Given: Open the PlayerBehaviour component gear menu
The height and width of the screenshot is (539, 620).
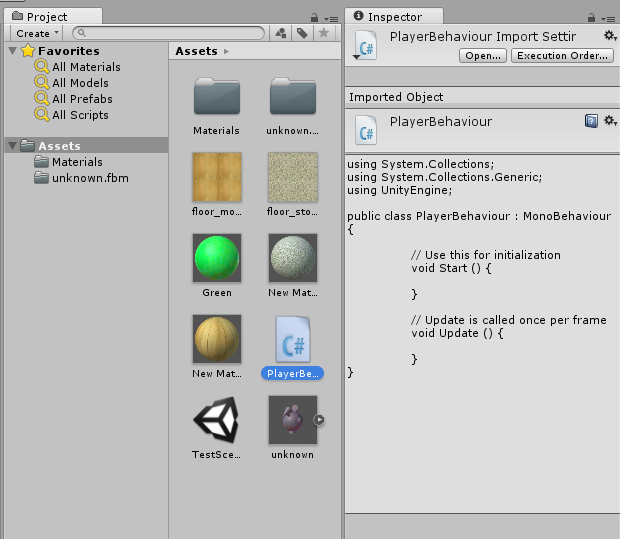Looking at the screenshot, I should (610, 121).
